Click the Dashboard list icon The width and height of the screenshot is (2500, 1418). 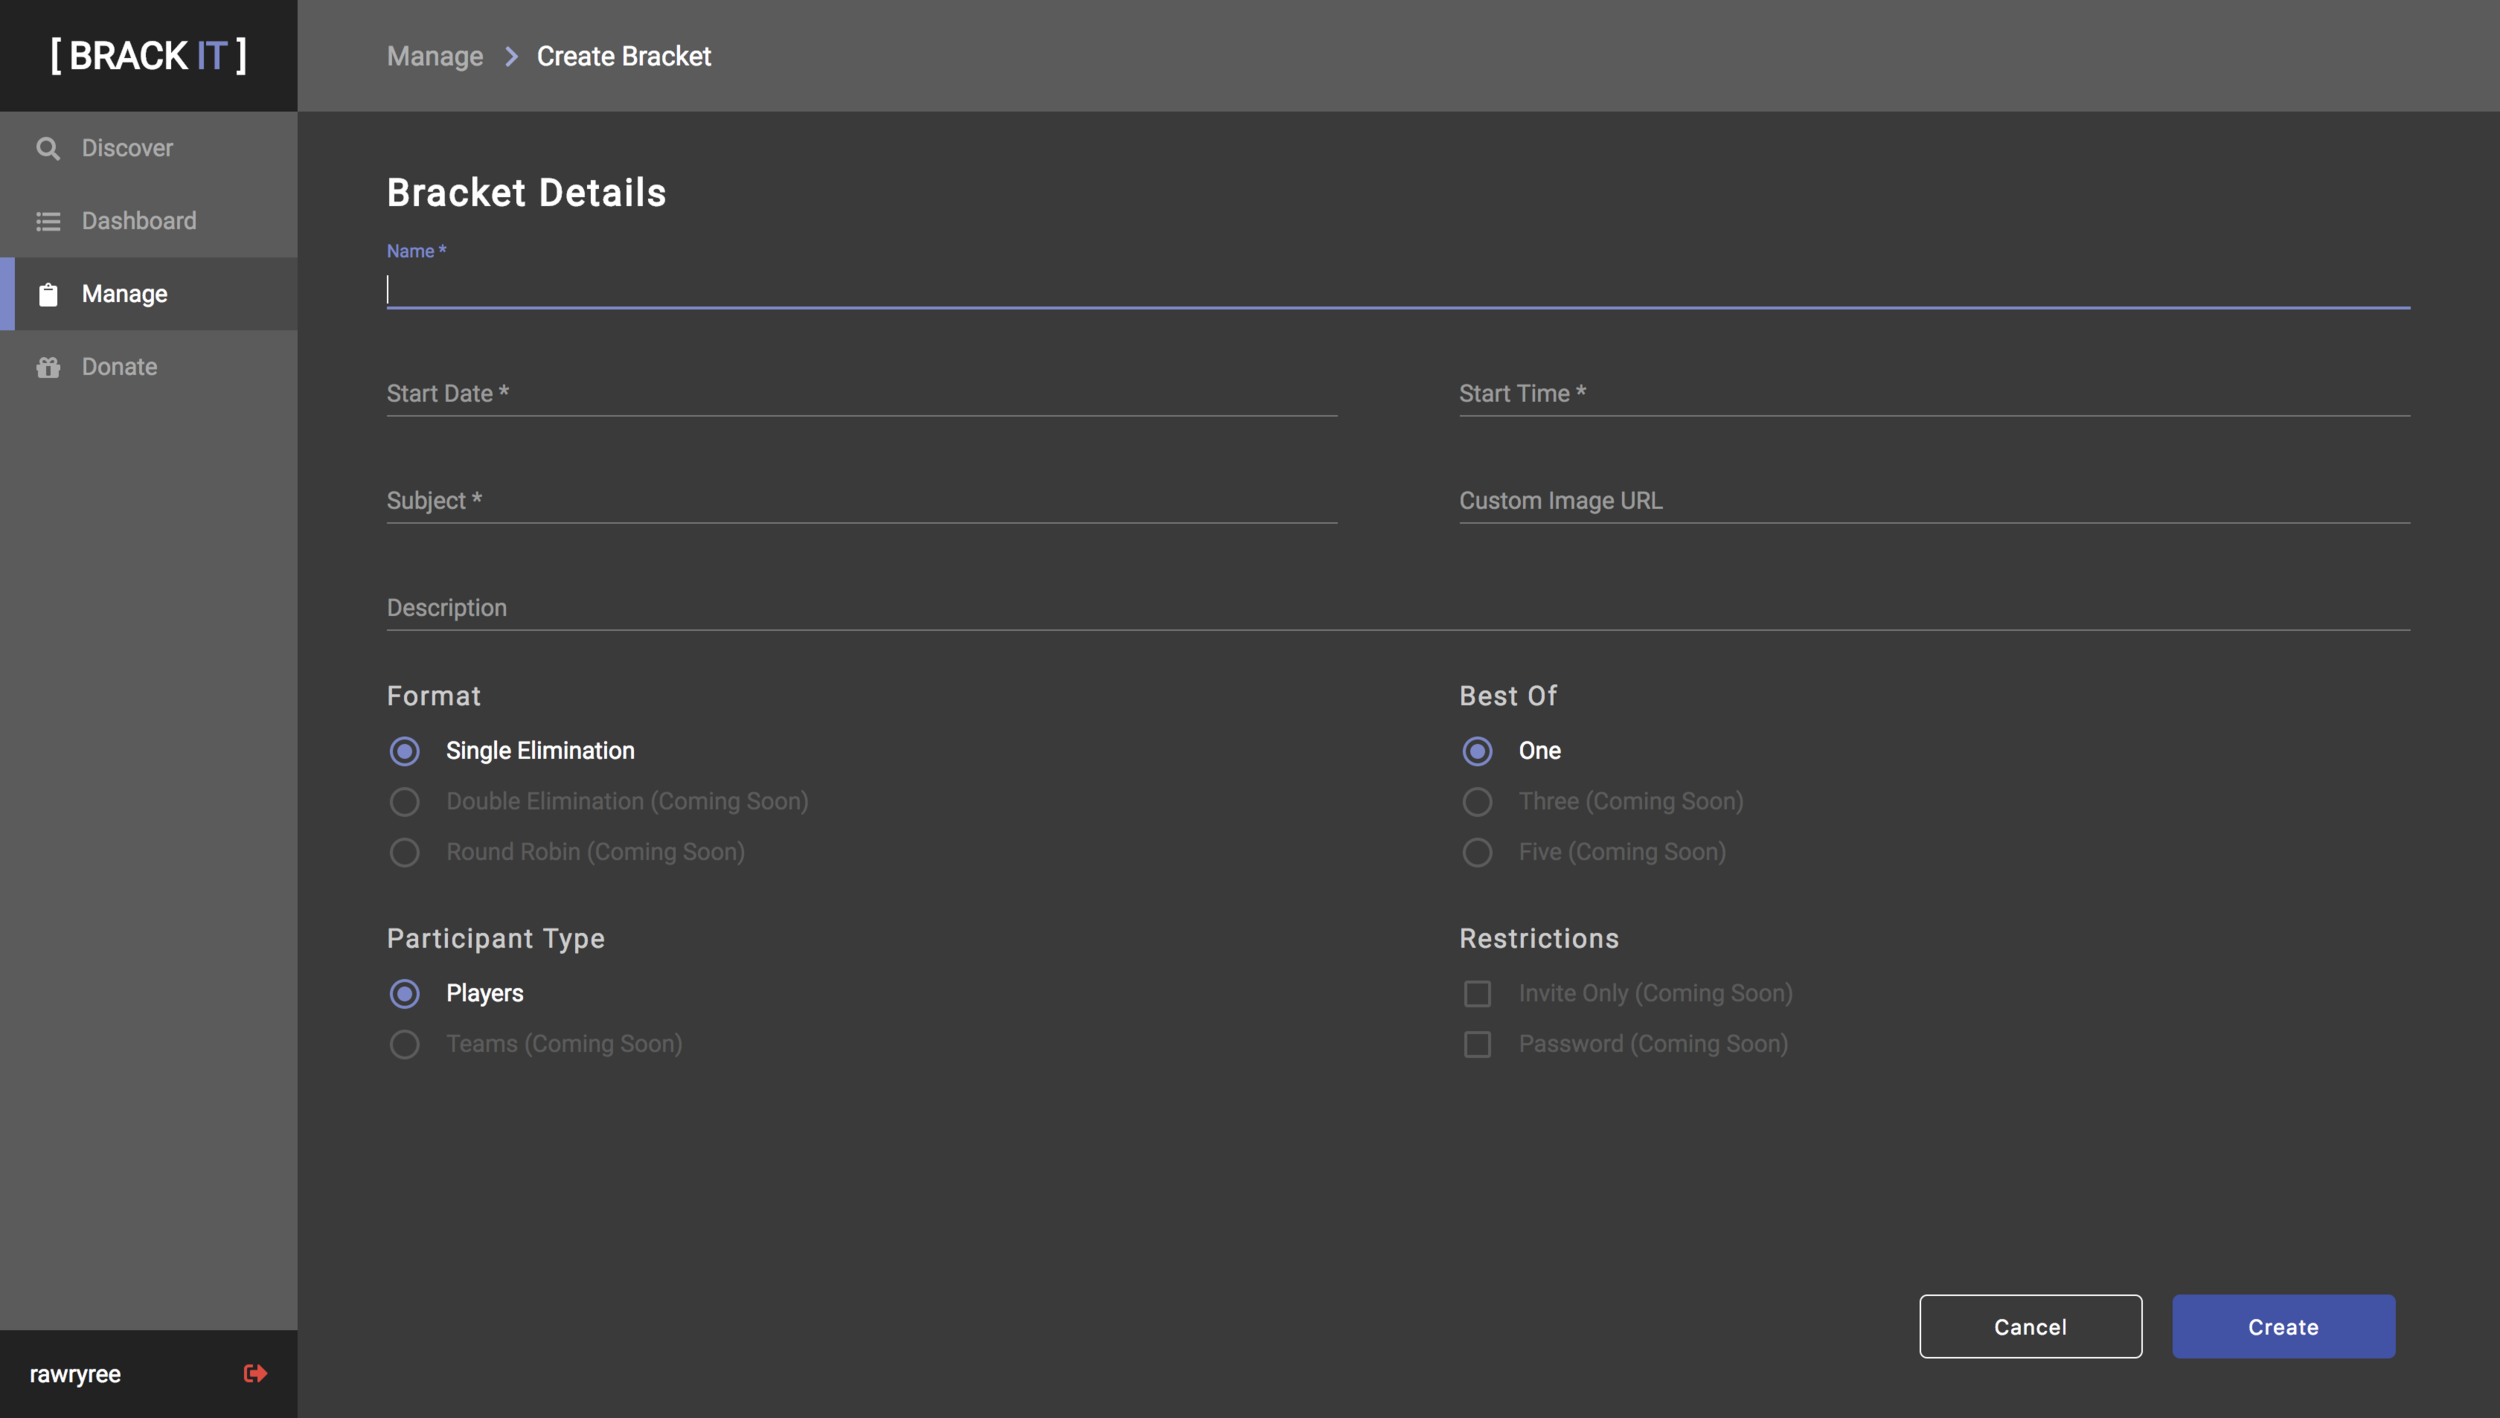coord(48,221)
